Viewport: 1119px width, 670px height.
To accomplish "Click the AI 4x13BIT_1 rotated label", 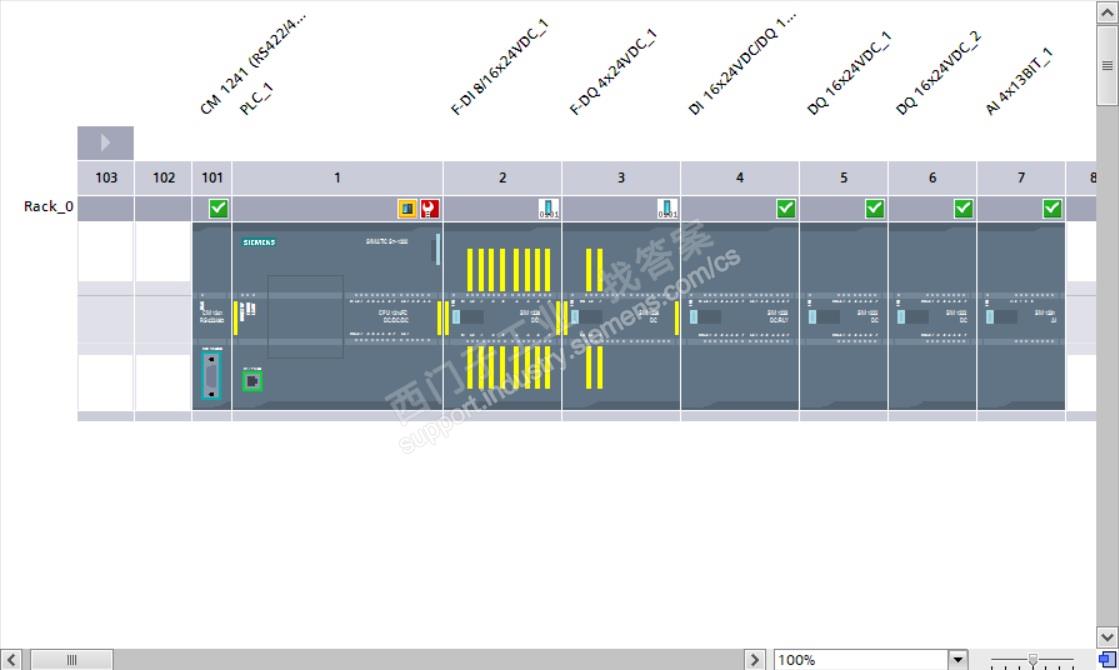I will click(x=1019, y=81).
